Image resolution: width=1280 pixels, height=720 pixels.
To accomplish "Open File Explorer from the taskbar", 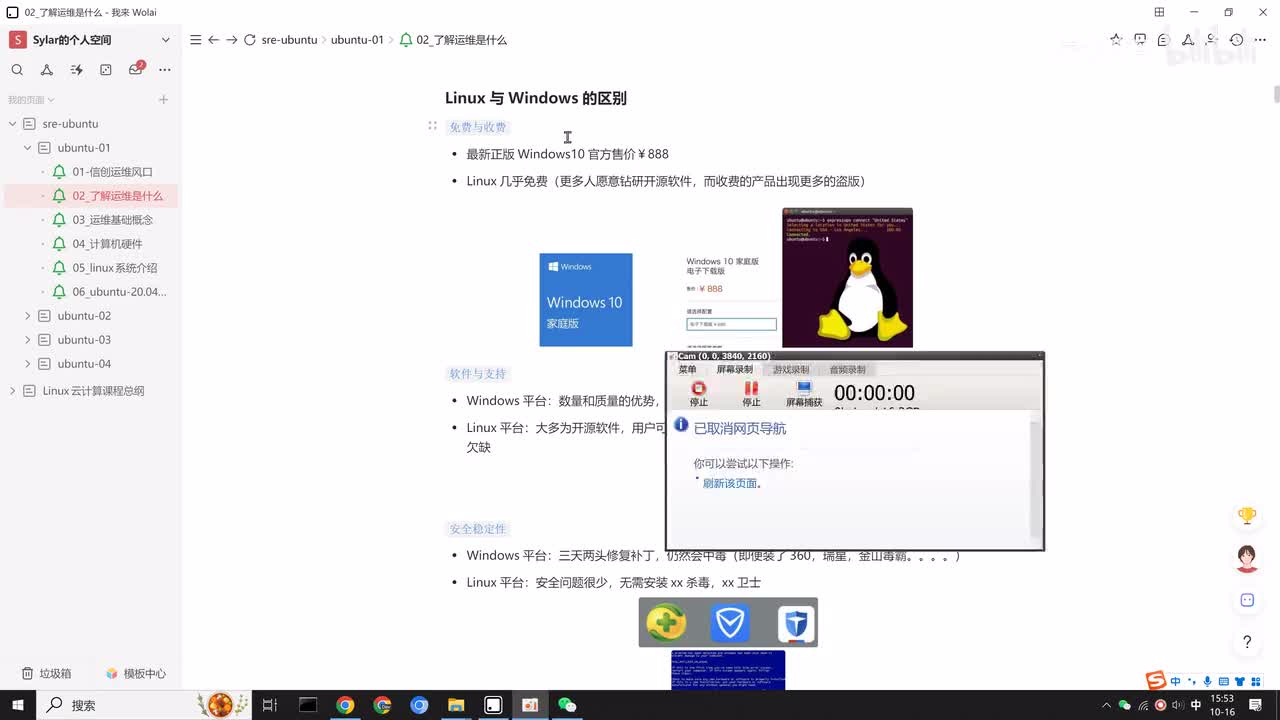I will [x=456, y=705].
